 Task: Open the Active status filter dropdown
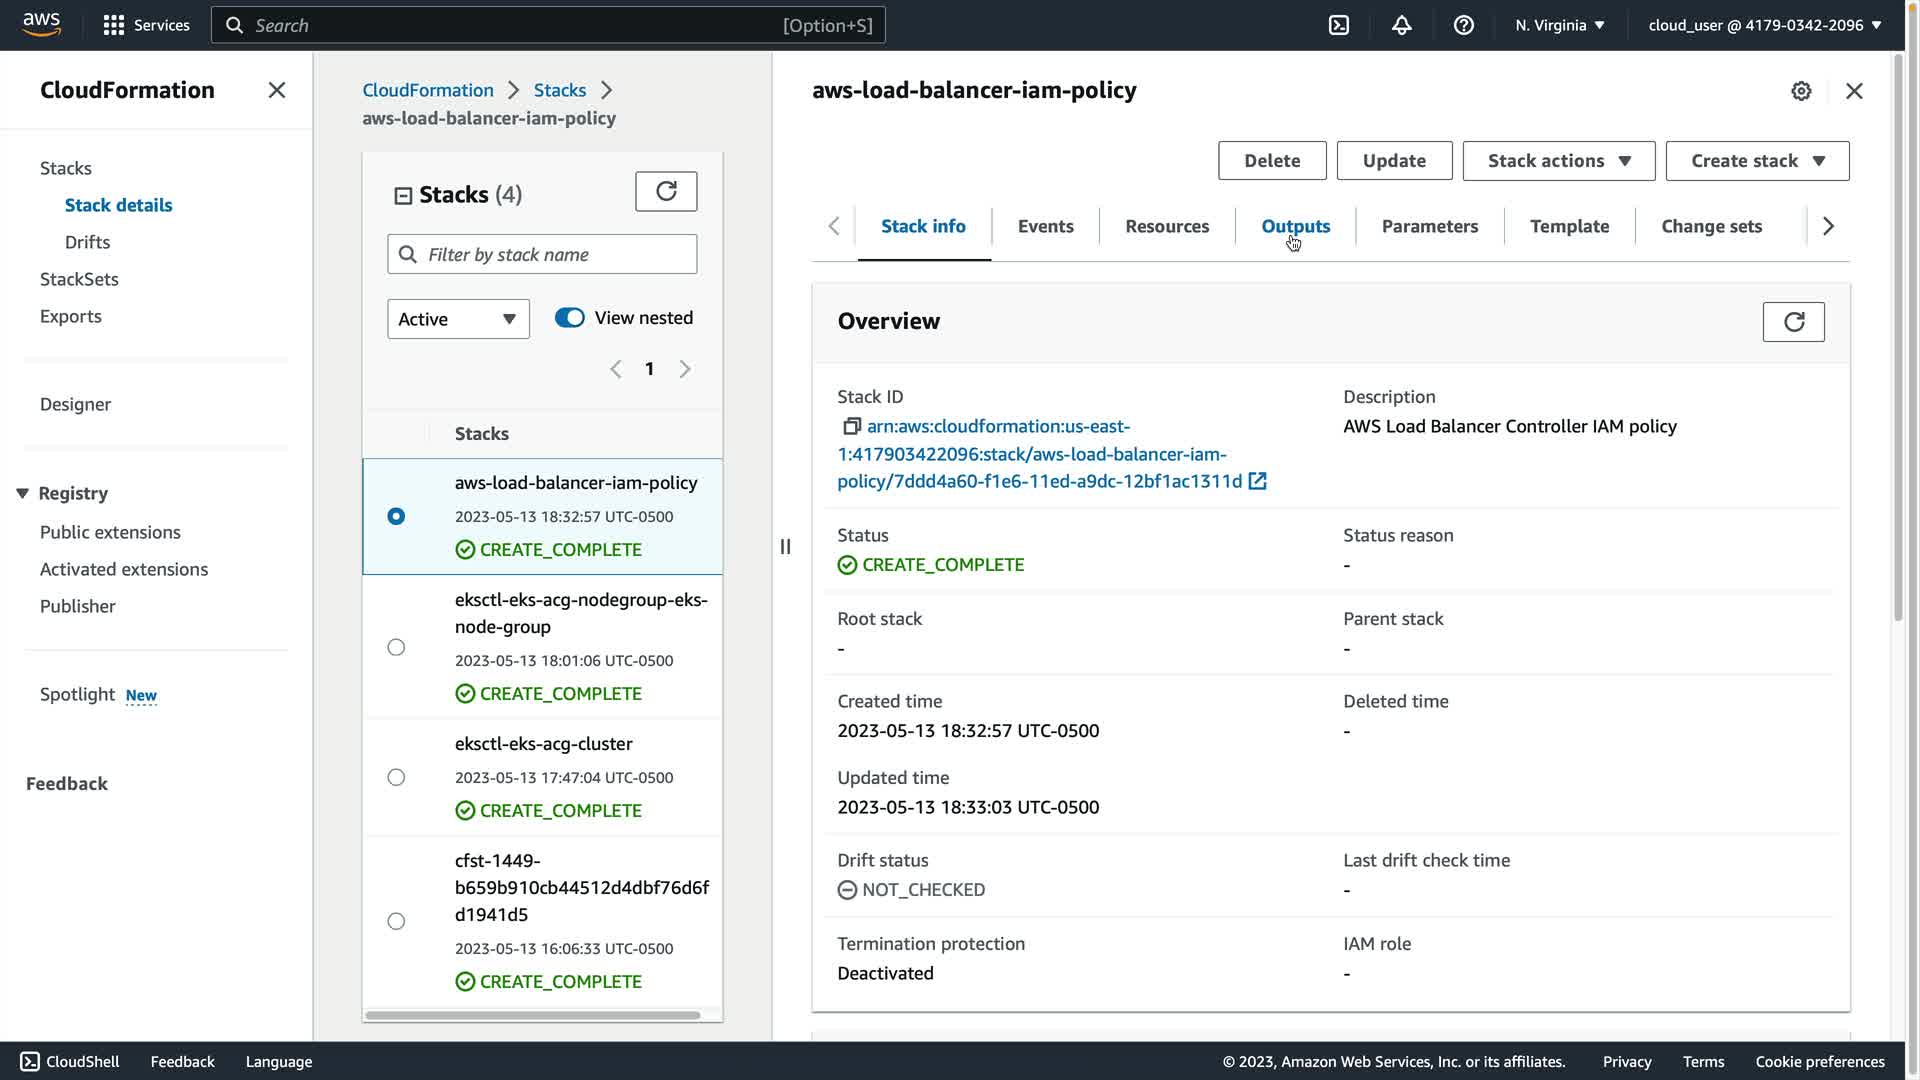[x=458, y=319]
